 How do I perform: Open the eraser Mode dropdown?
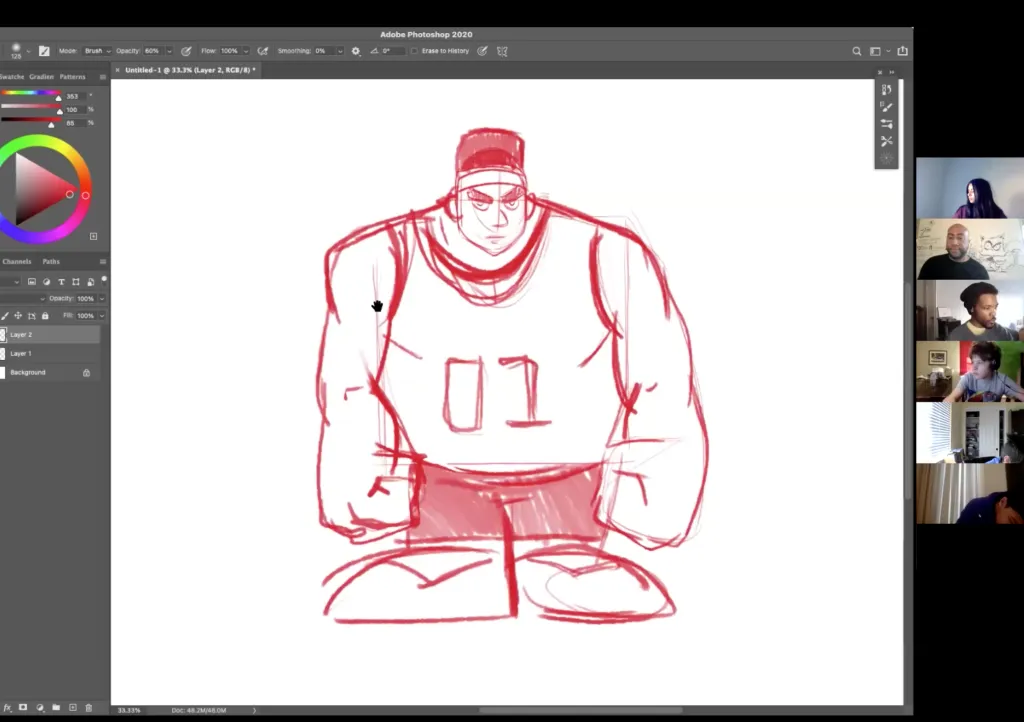pyautogui.click(x=97, y=51)
